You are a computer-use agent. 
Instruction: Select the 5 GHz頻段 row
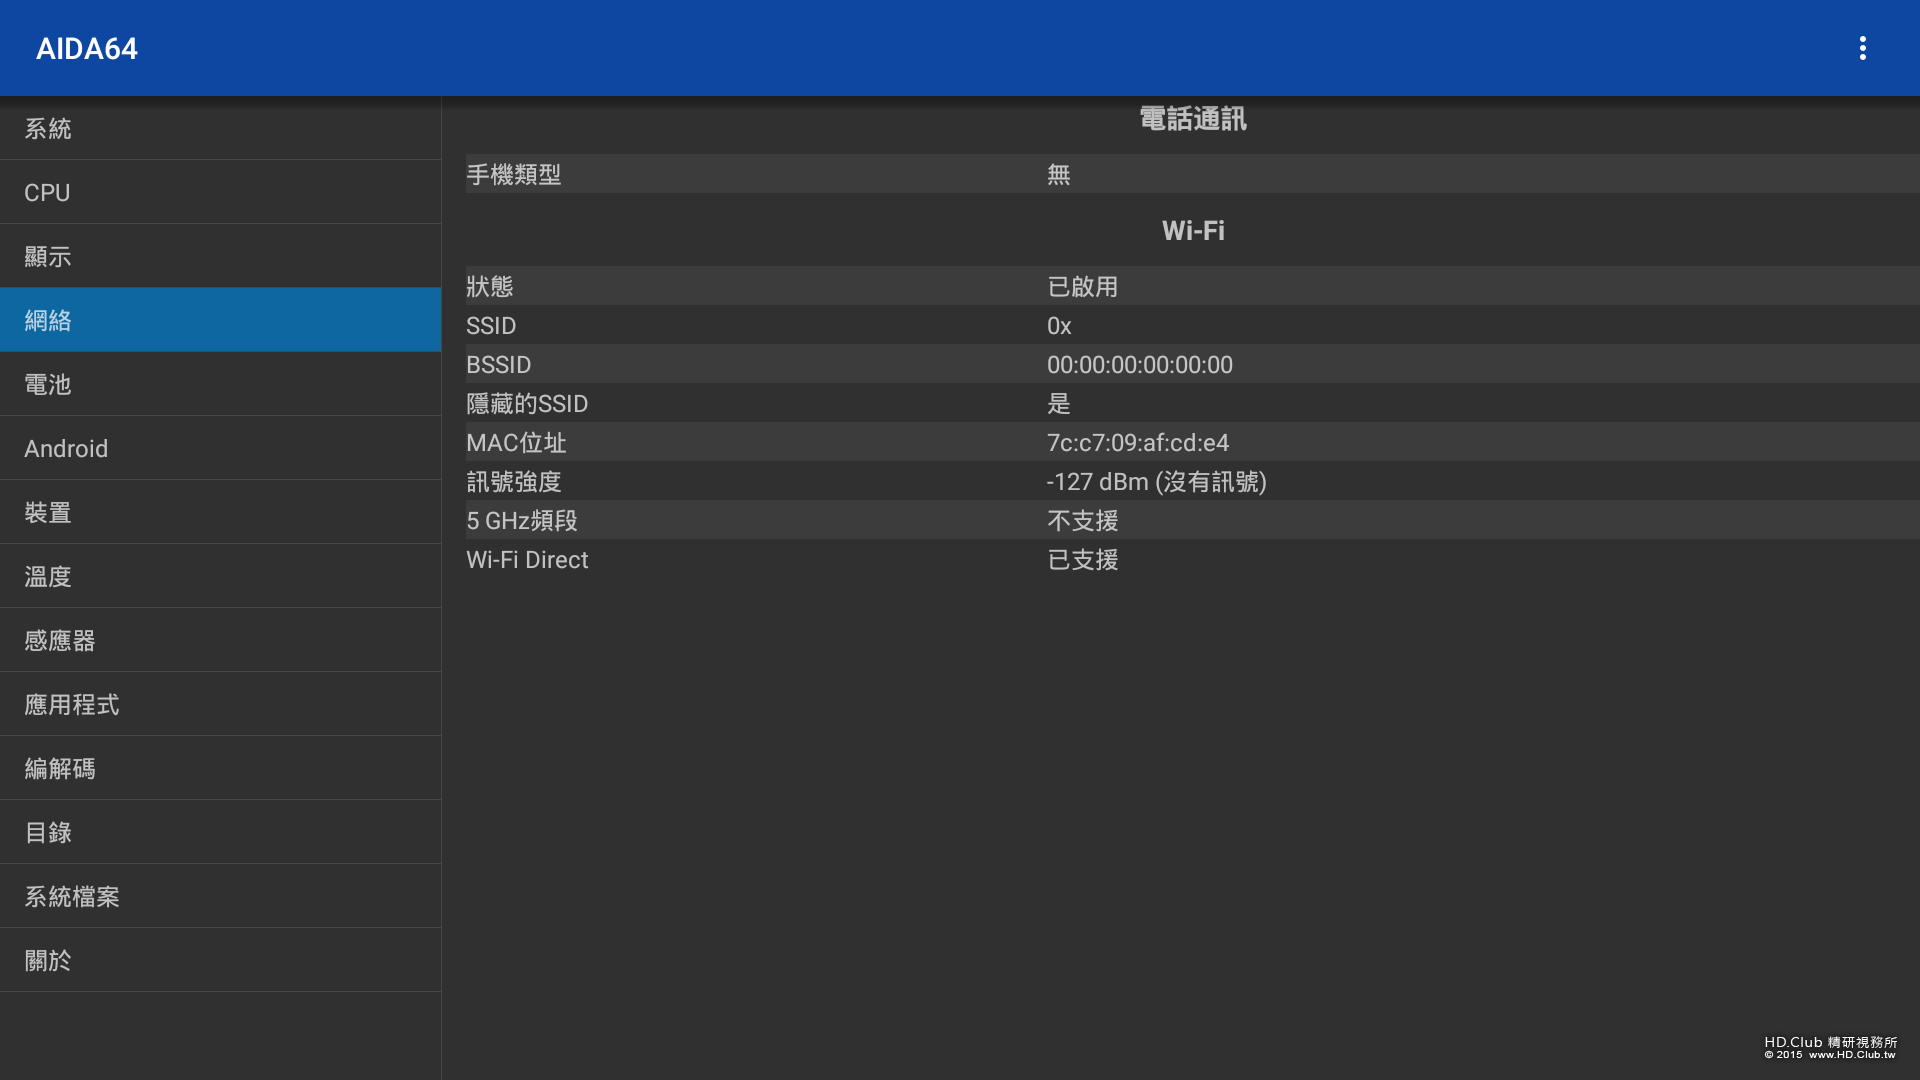pyautogui.click(x=1192, y=520)
